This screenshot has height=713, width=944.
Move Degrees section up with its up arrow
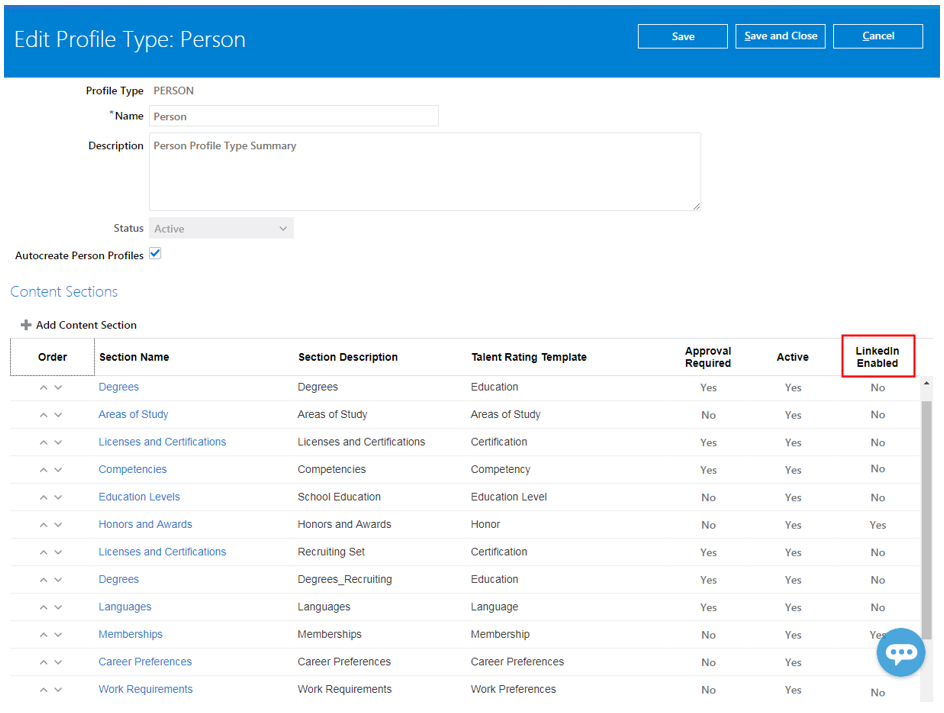pos(43,387)
